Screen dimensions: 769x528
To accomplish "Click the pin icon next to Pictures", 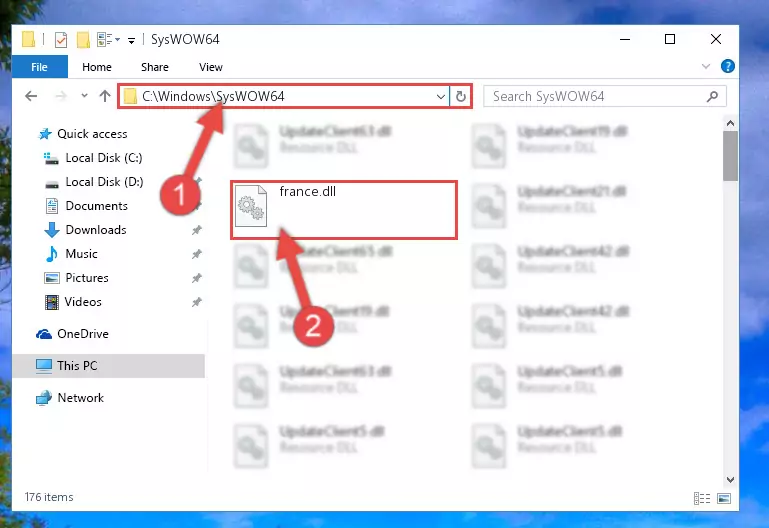I will tap(197, 278).
